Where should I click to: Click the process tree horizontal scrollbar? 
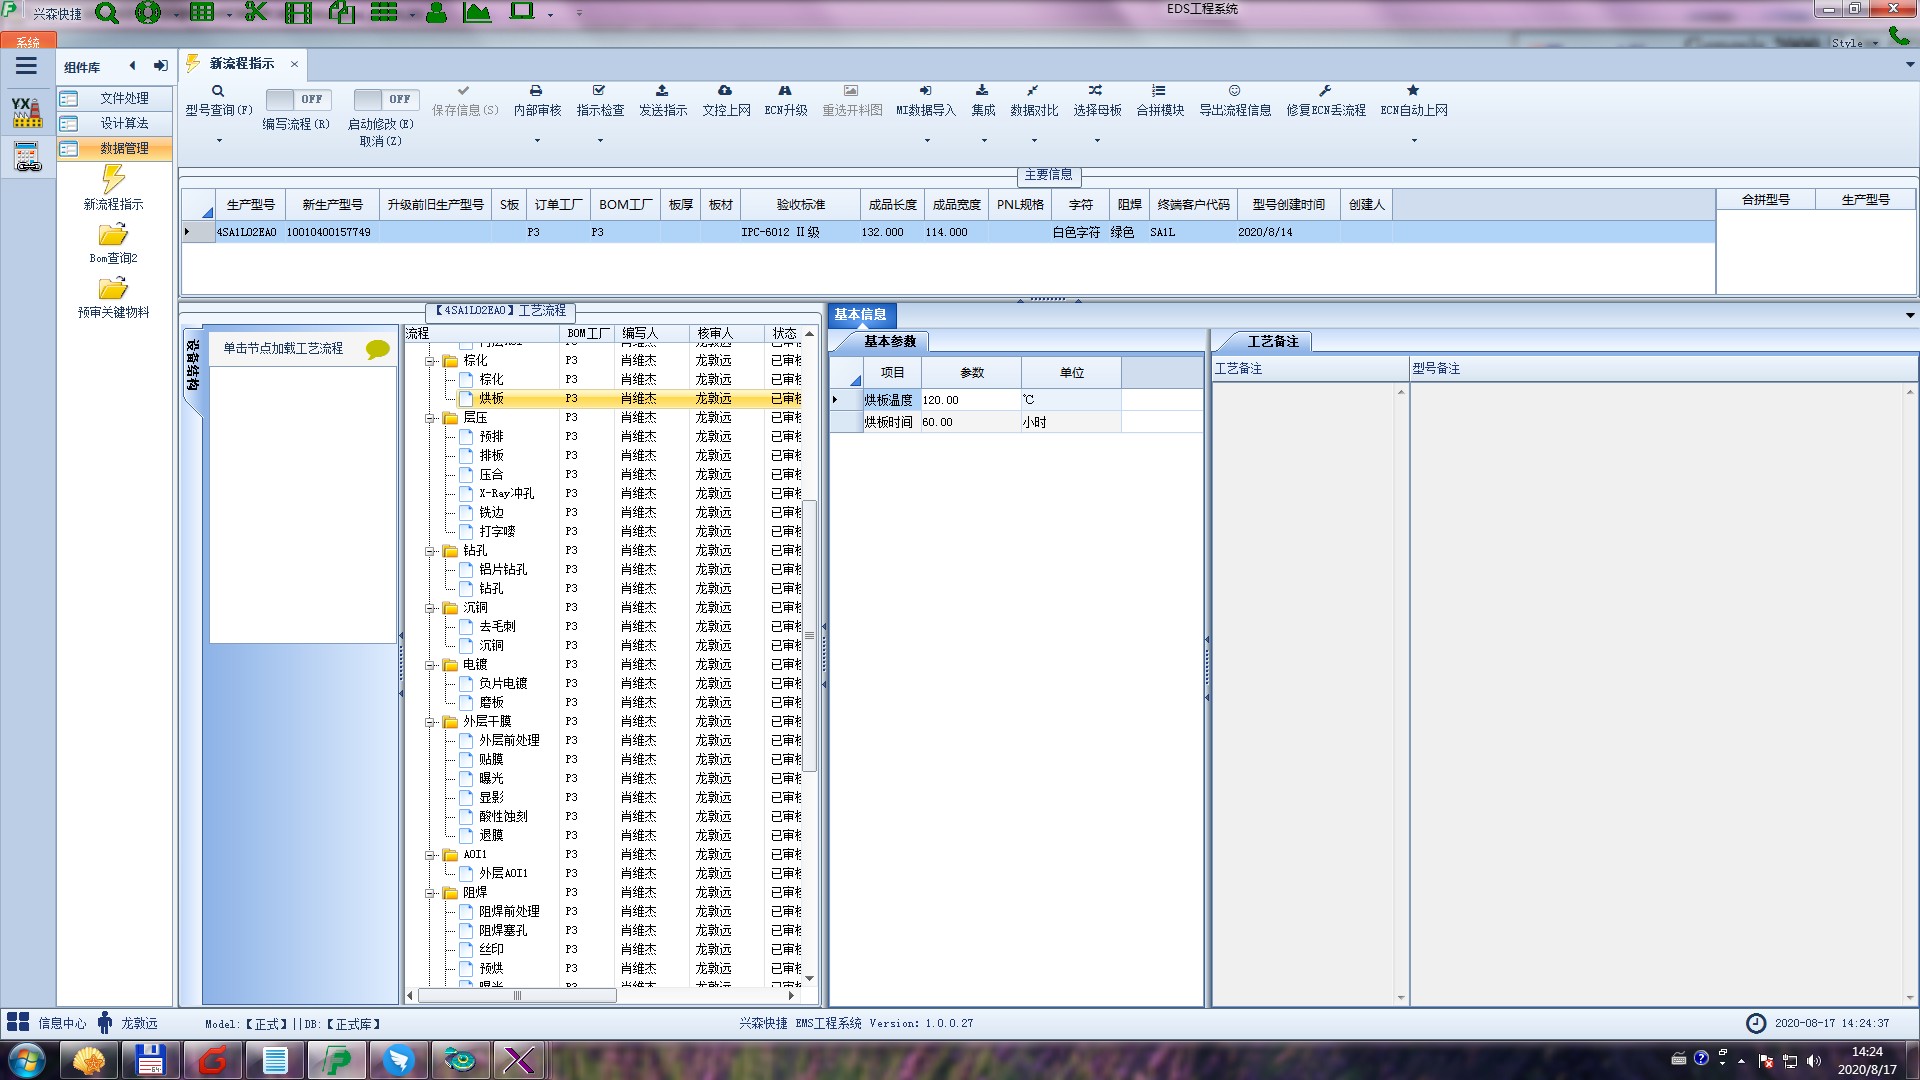[517, 996]
